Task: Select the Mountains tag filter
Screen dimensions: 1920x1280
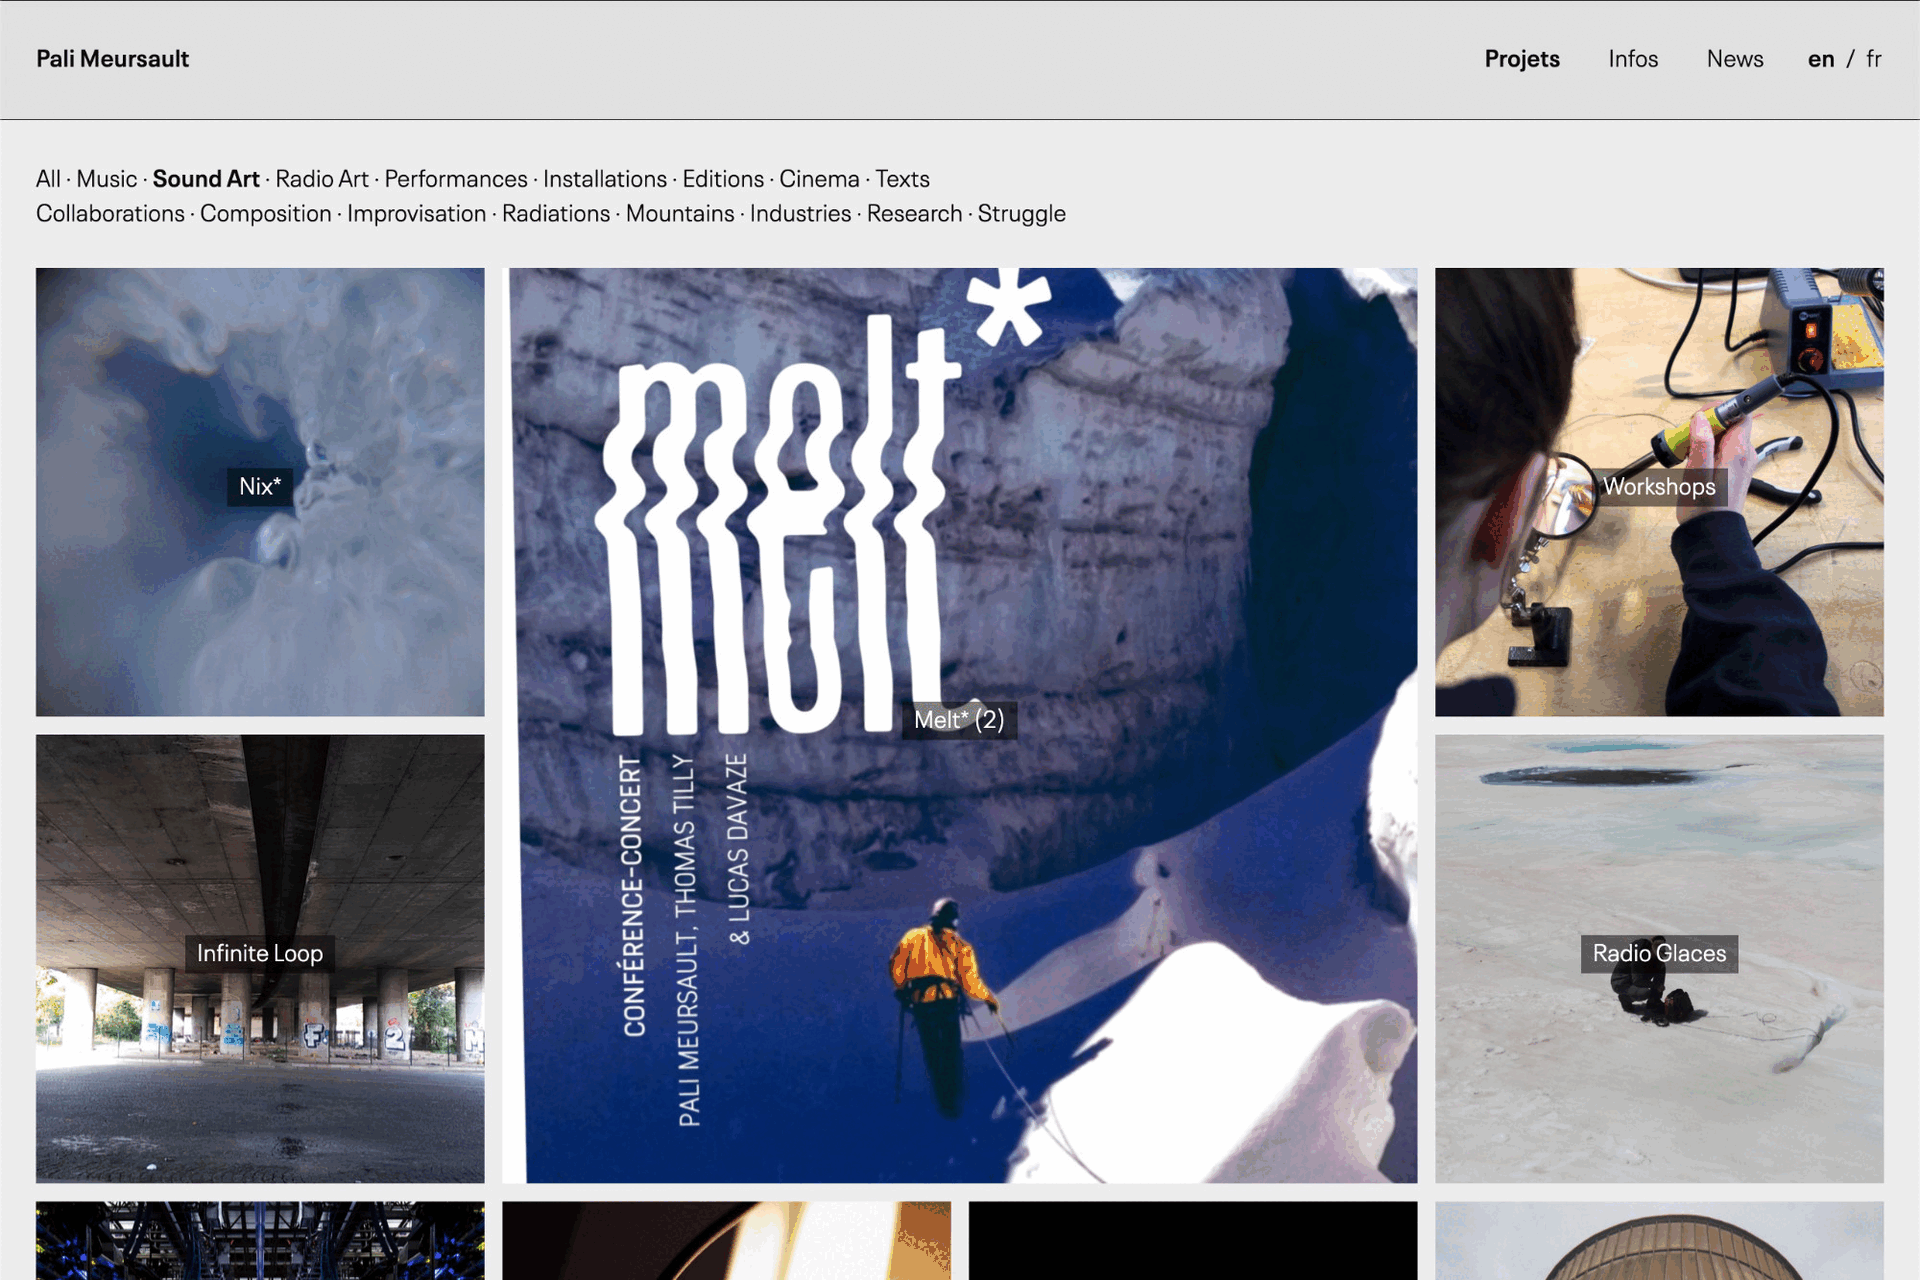Action: pyautogui.click(x=679, y=214)
